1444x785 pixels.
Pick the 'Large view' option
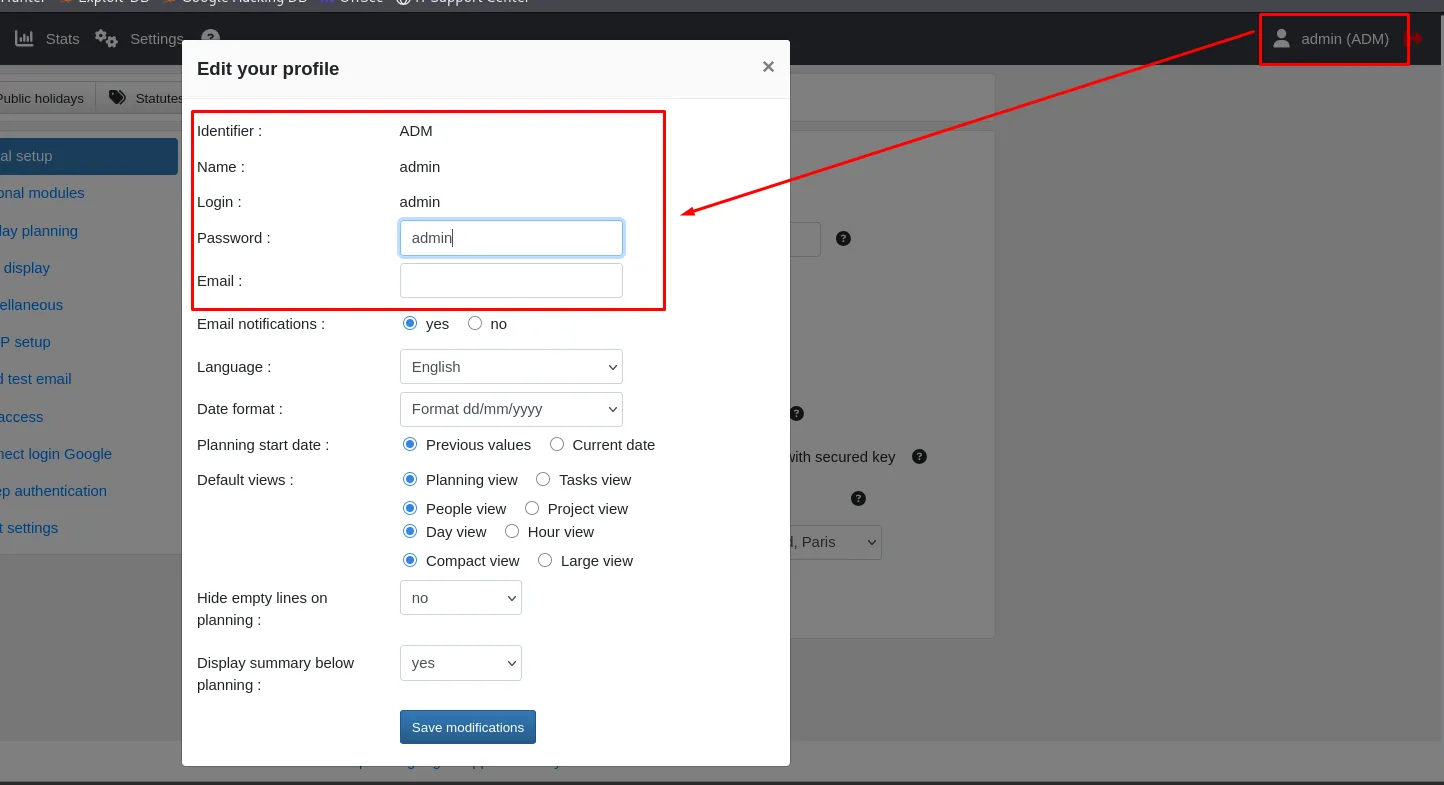pos(545,561)
